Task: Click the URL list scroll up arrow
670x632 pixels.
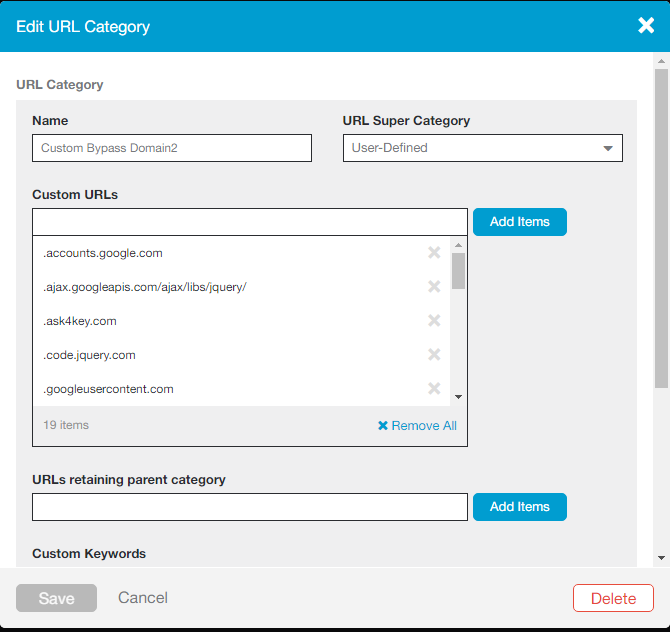Action: tap(458, 245)
